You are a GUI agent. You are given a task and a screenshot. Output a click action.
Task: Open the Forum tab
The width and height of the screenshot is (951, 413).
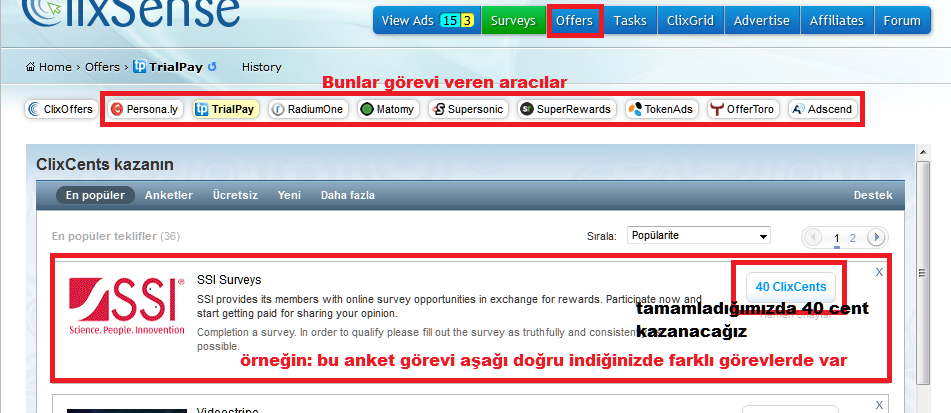point(902,21)
